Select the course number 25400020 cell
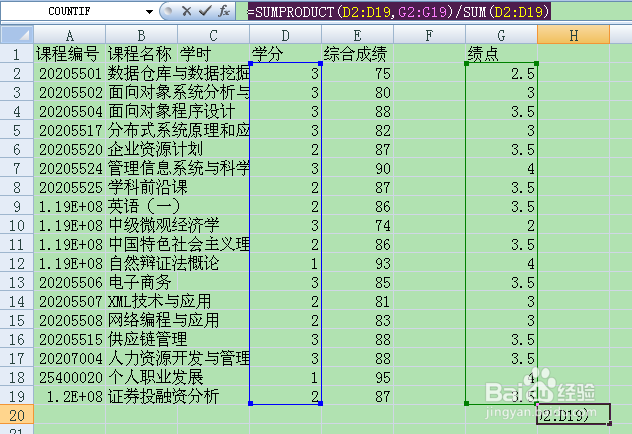This screenshot has width=632, height=434. pyautogui.click(x=69, y=377)
